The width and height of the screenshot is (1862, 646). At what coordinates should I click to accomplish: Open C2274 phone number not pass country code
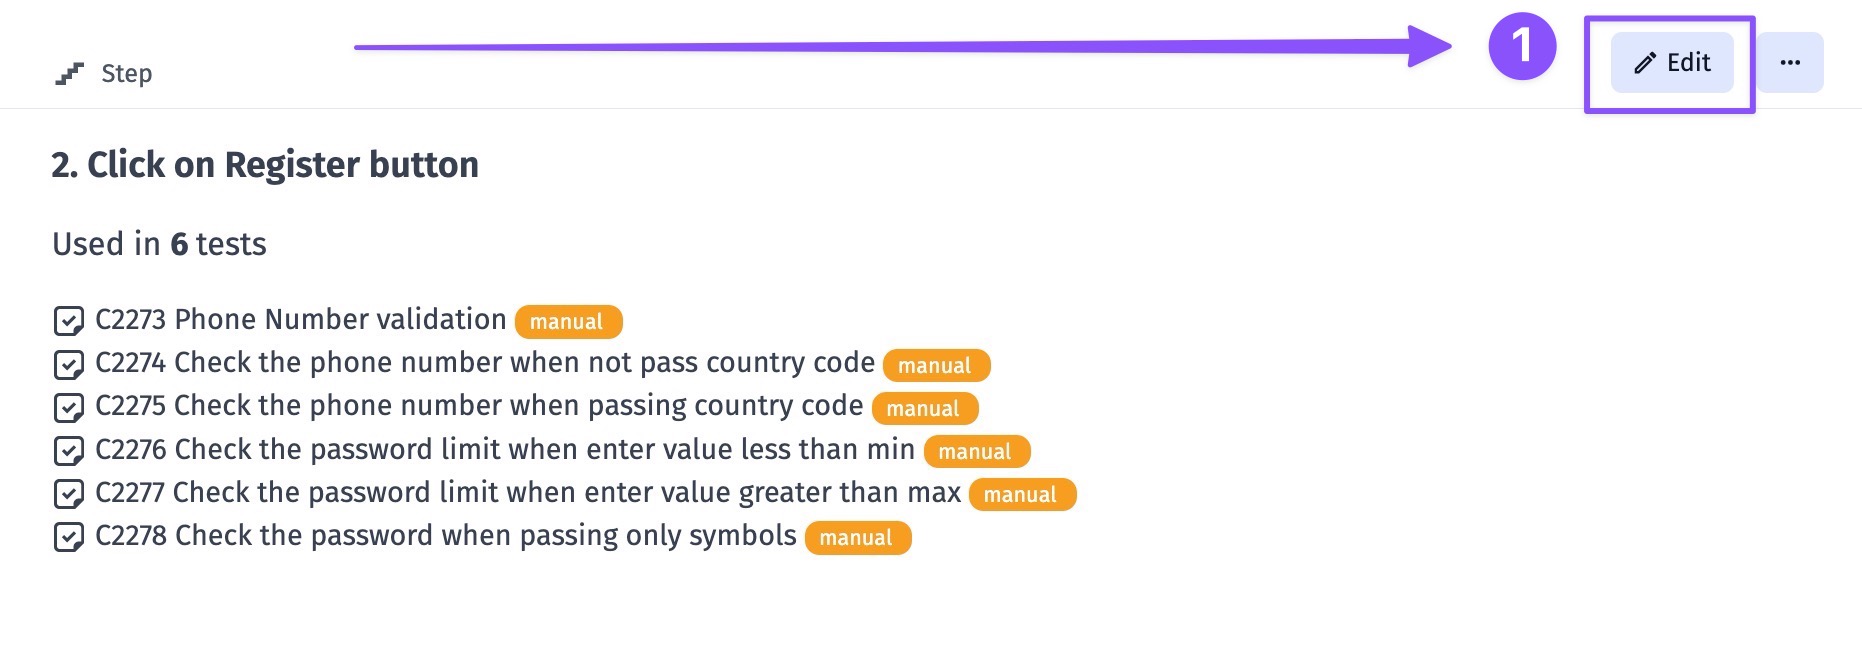484,363
